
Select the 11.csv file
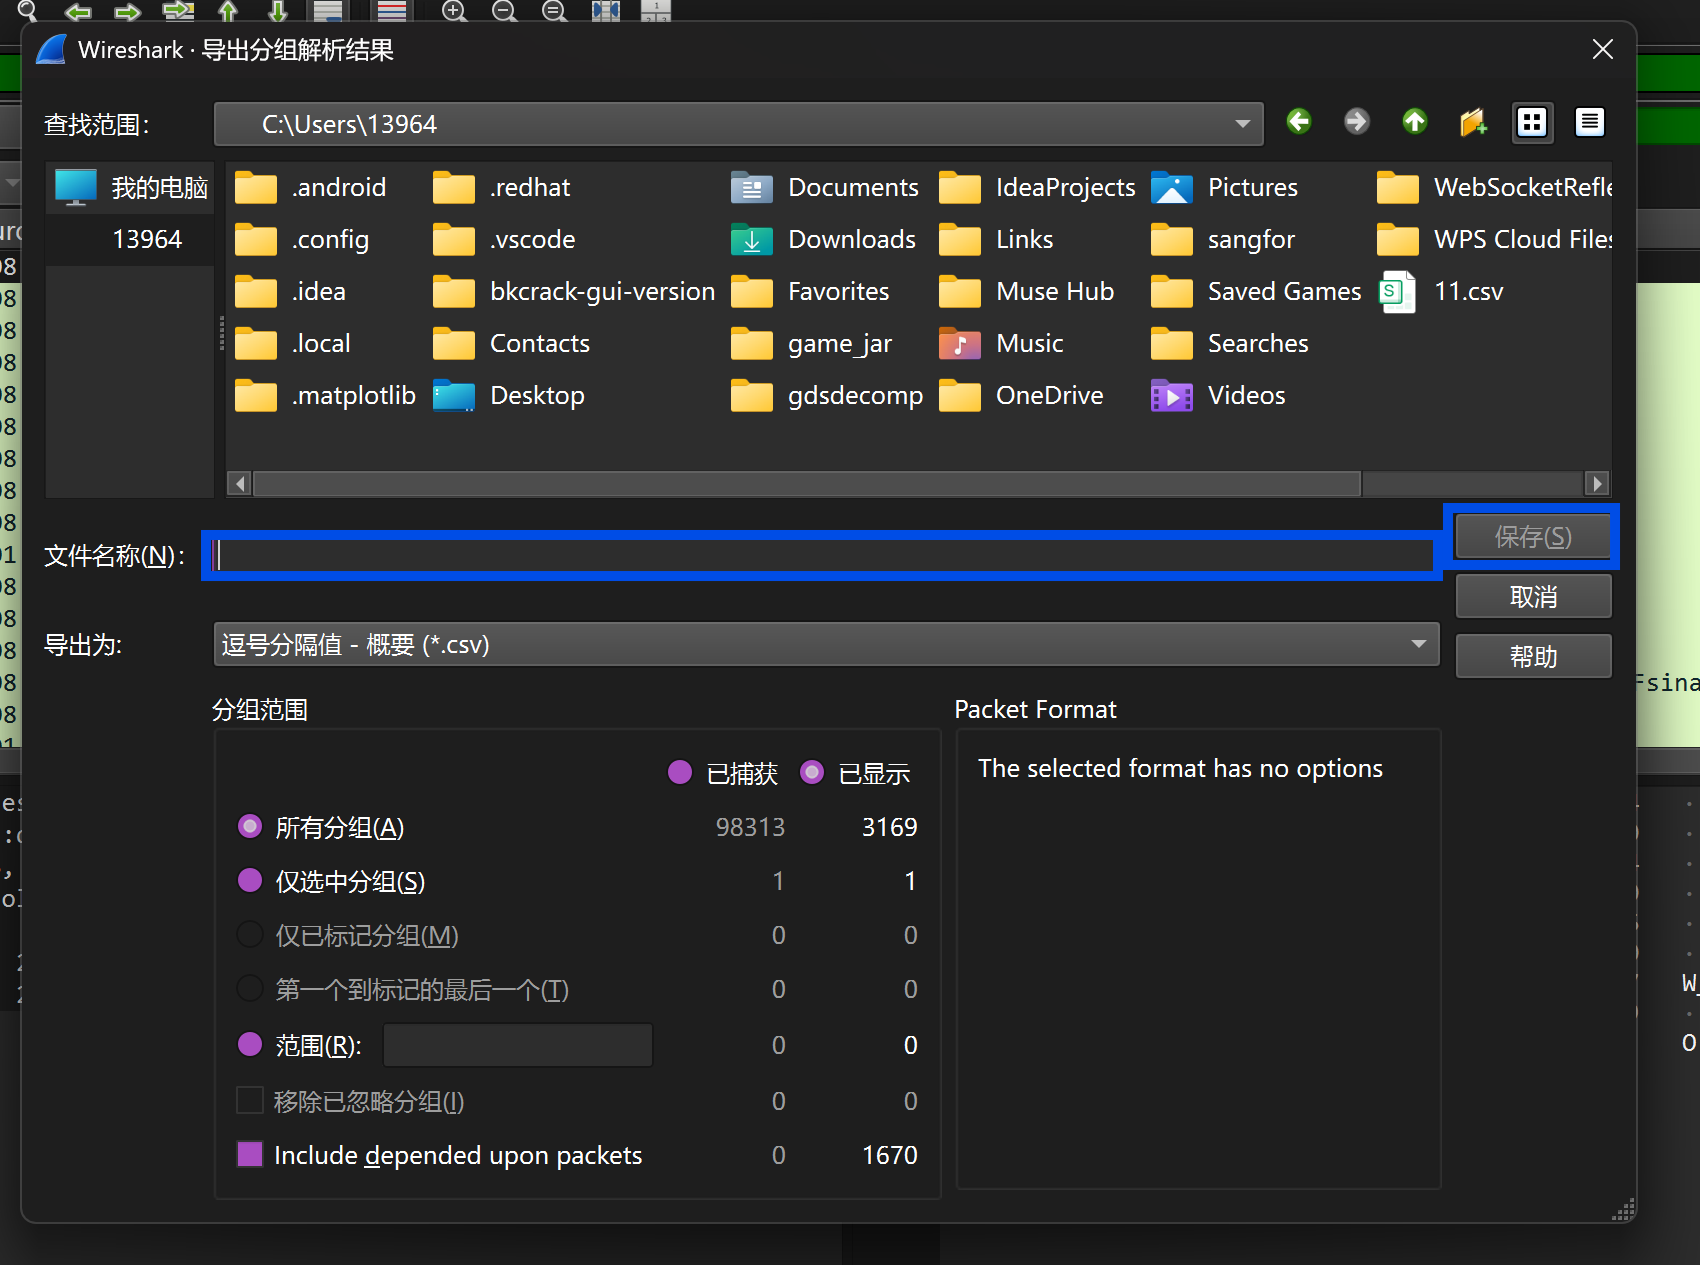[1441, 292]
